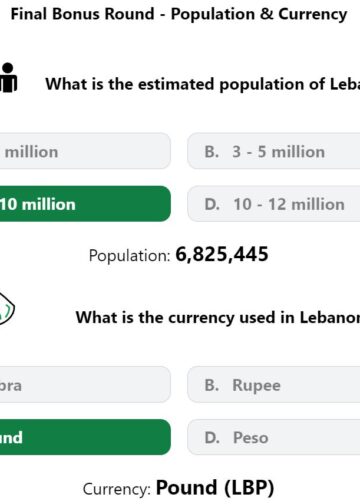Click the letter B beside Rupee
Viewport: 360px width, 504px height.
click(212, 385)
